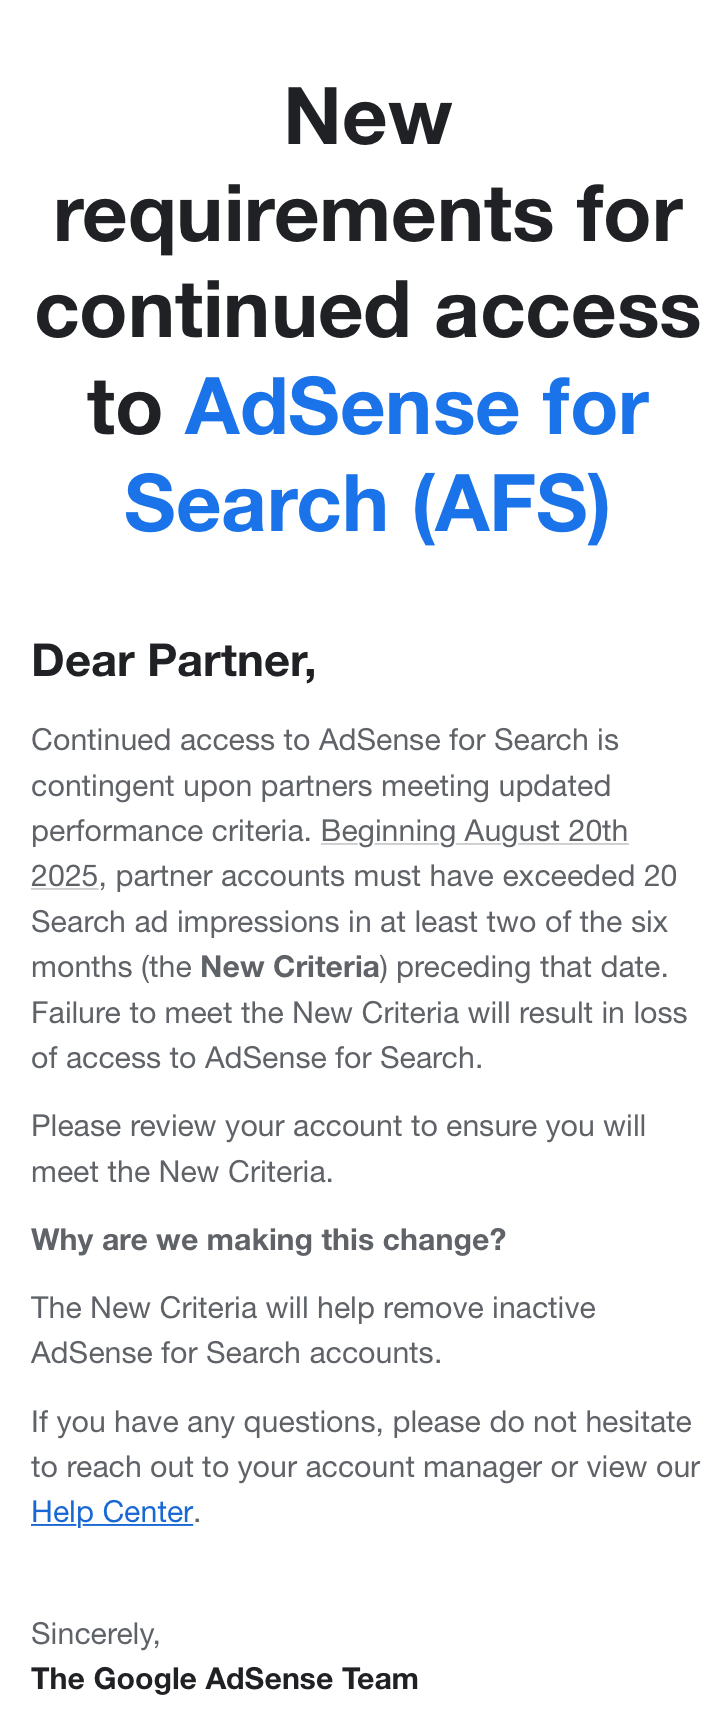Click the "Sincerely," closing text
Viewport: 726px width, 1726px height.
point(96,1633)
